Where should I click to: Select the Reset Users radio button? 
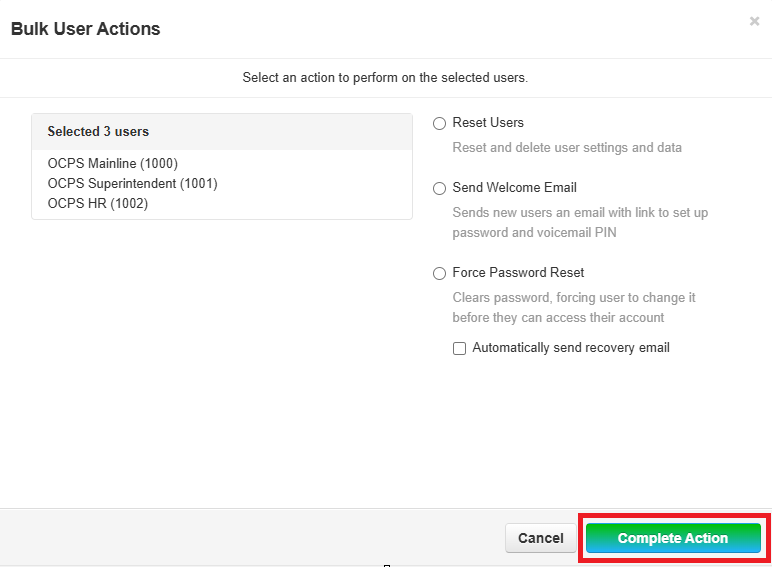(x=439, y=123)
